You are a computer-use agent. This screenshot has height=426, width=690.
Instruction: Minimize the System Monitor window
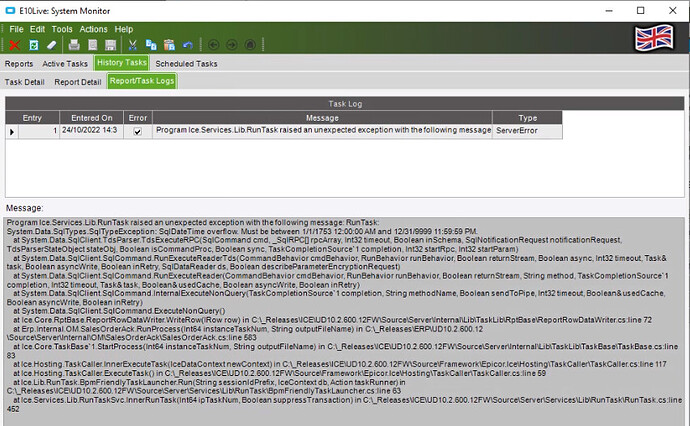point(609,11)
